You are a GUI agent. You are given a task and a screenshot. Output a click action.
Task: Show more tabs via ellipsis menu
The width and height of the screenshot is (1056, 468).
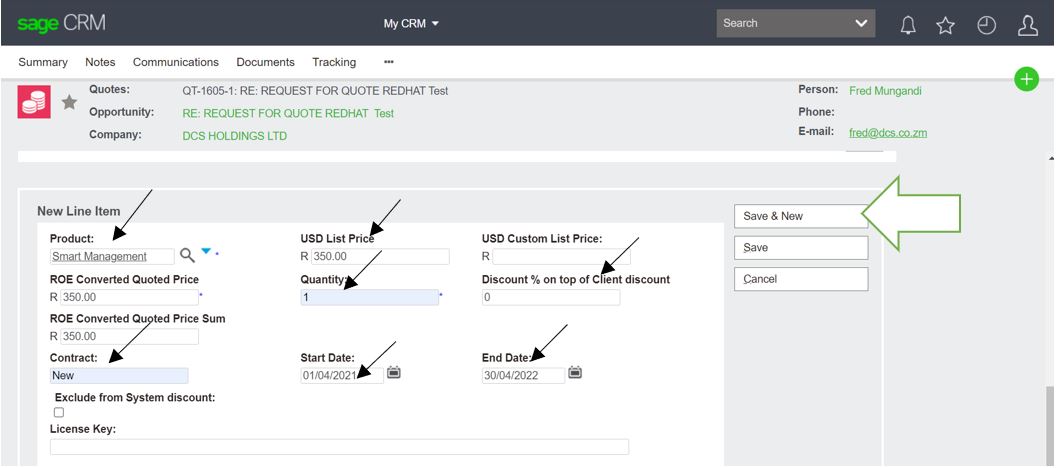[x=388, y=62]
